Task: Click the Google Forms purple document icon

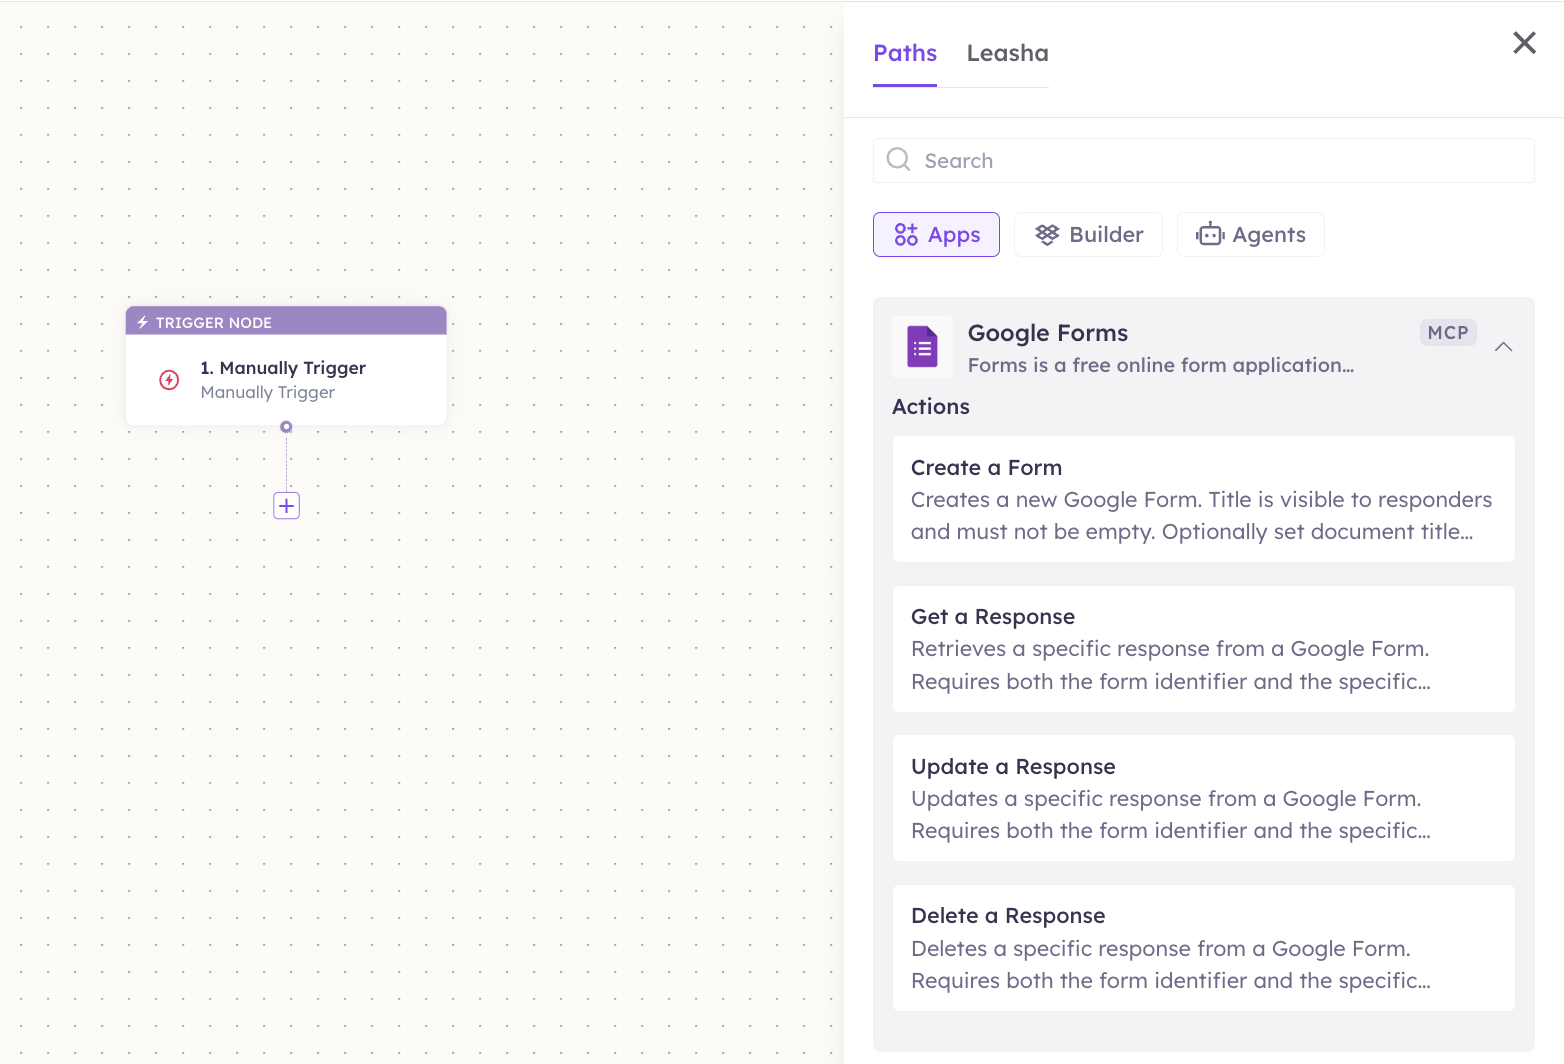Action: 922,347
